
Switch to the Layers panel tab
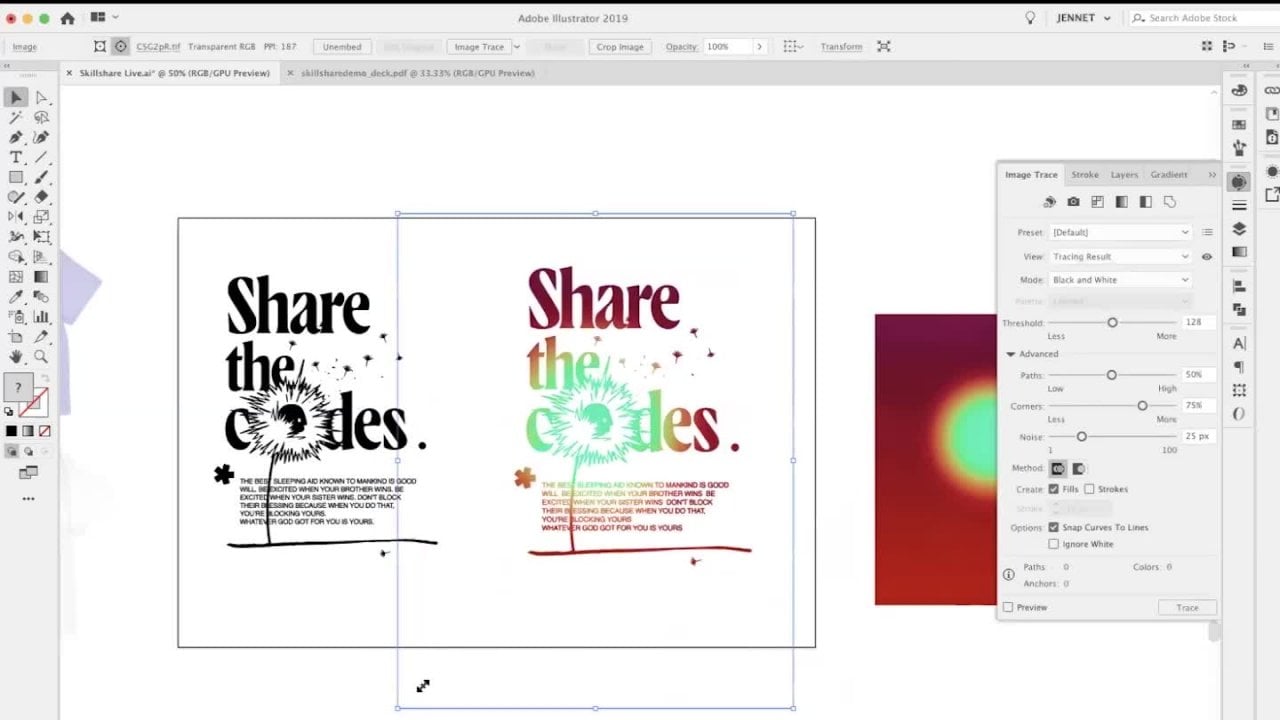pos(1124,175)
